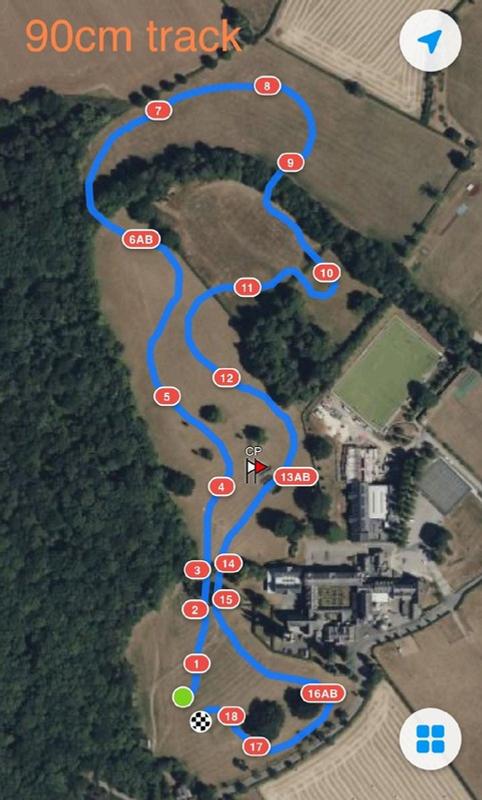Select fence marker 5
The width and height of the screenshot is (482, 800).
(x=167, y=396)
